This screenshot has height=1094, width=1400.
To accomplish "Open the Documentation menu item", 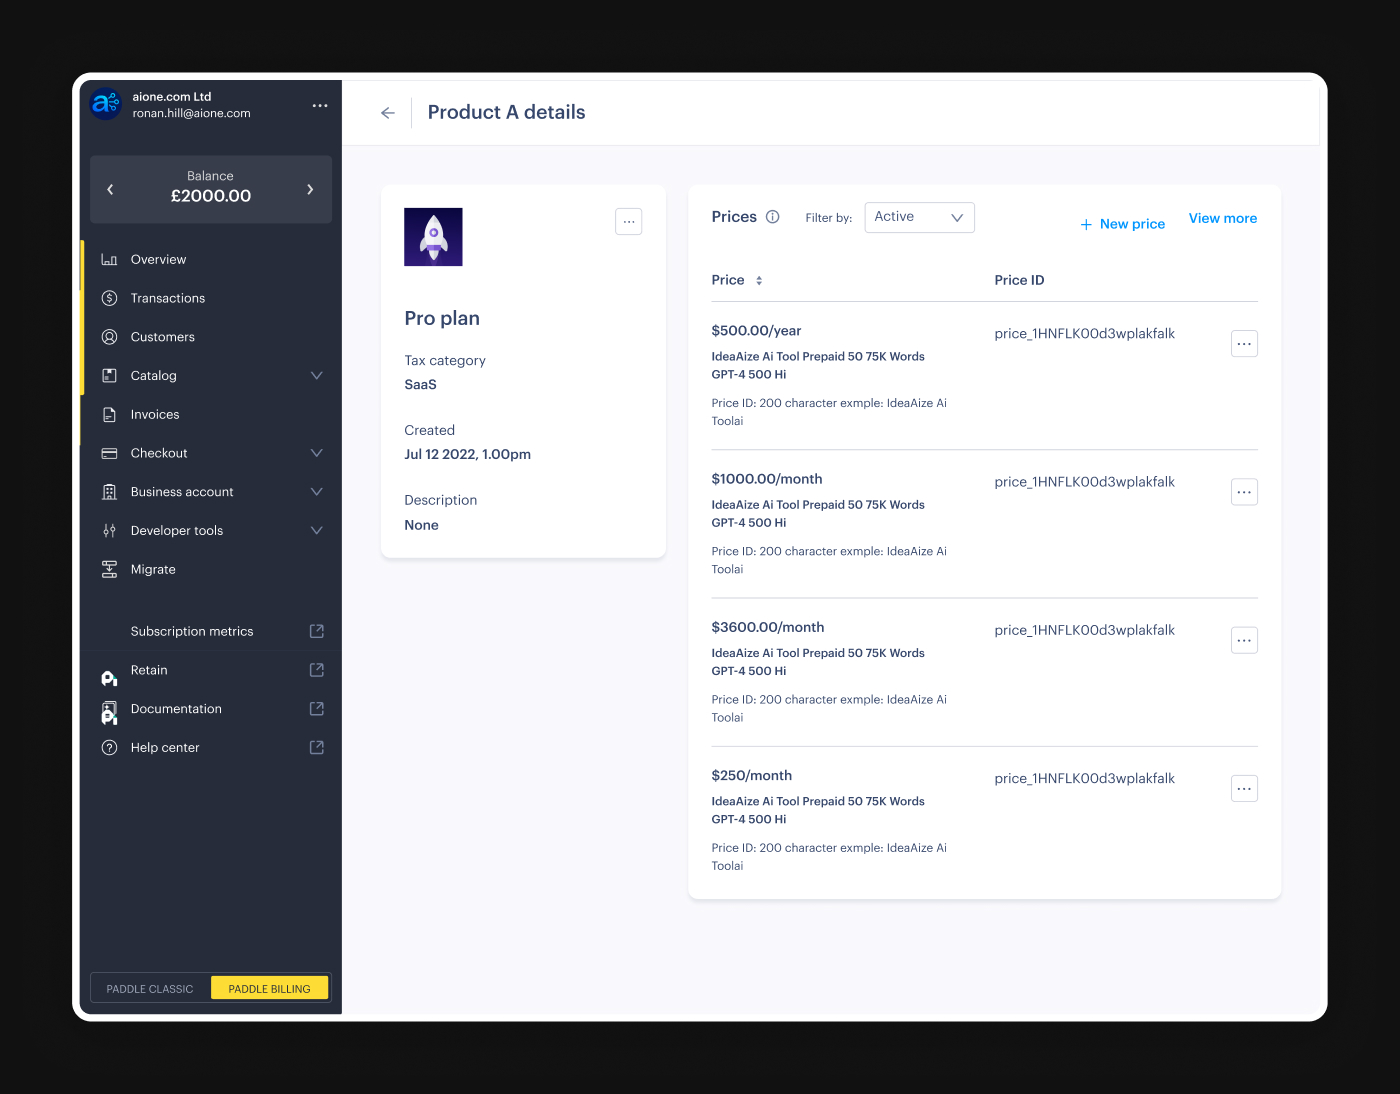I will tap(176, 709).
